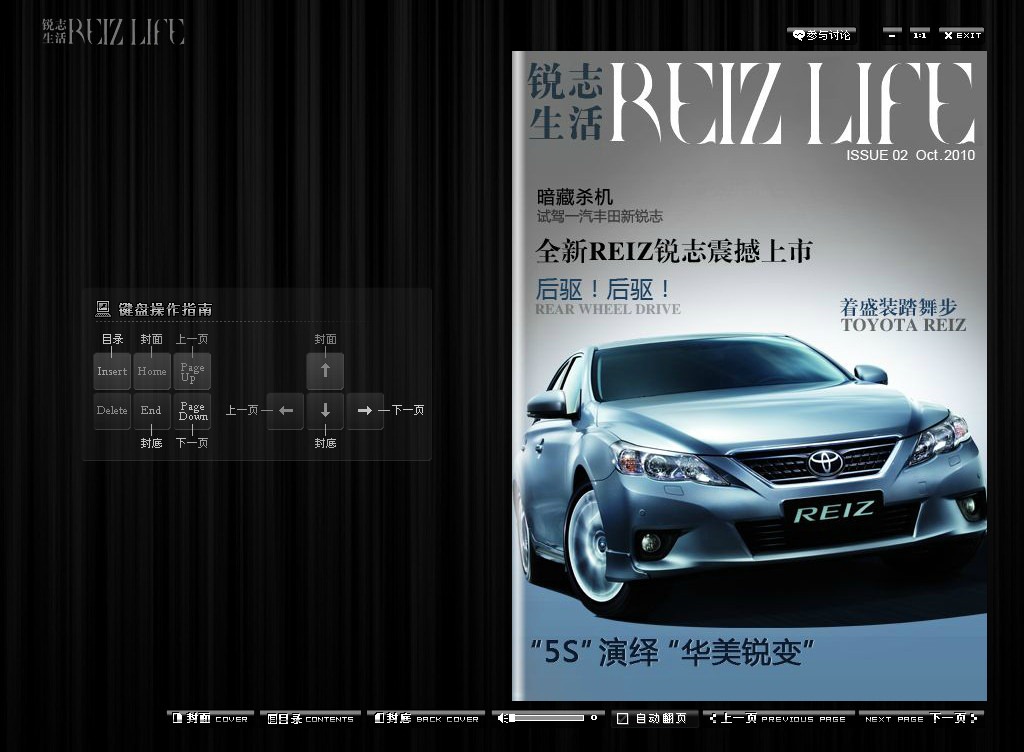Click the right arrow key icon
The height and width of the screenshot is (752, 1024).
(365, 411)
